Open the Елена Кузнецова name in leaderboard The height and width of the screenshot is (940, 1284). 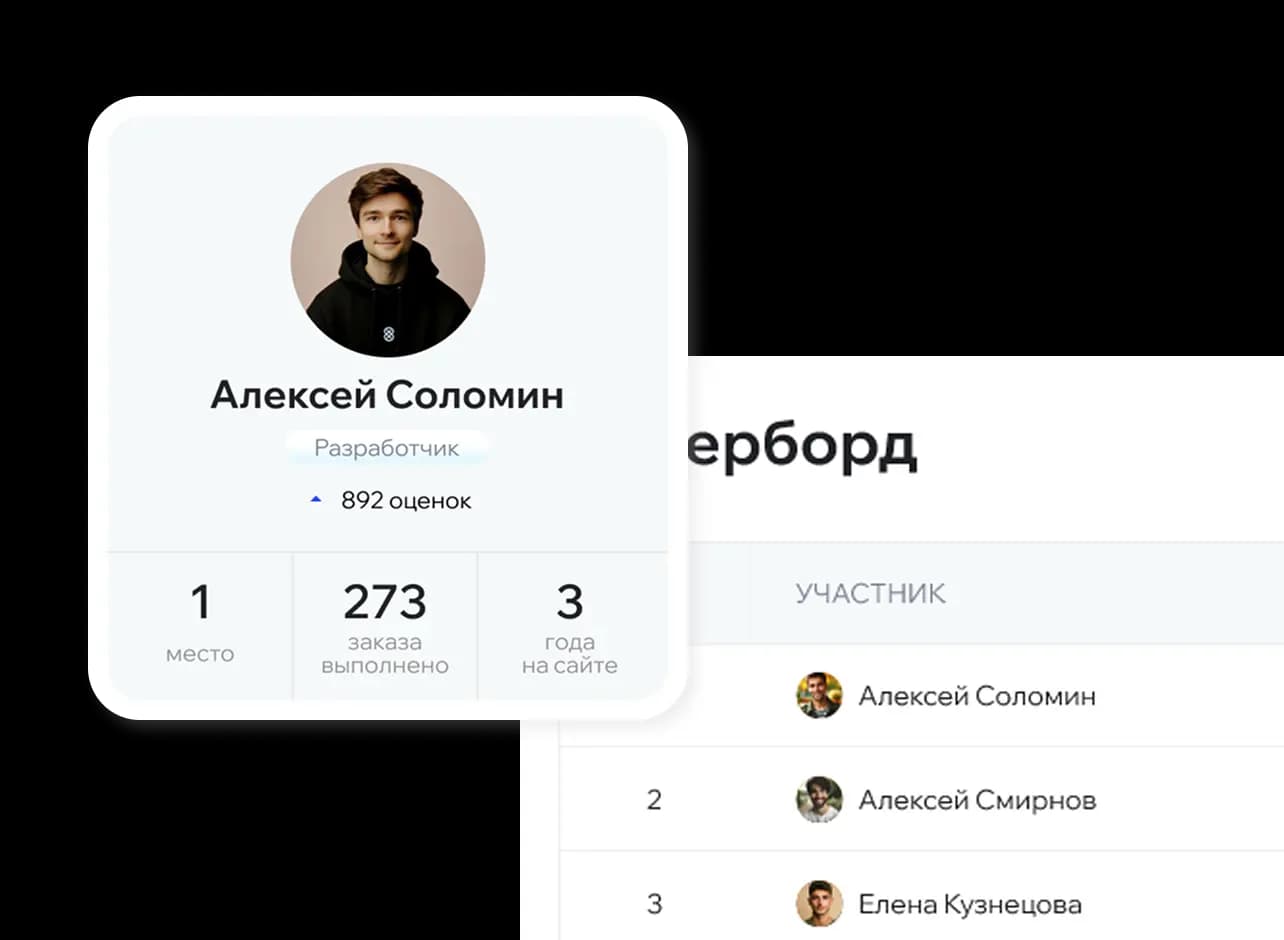tap(970, 905)
